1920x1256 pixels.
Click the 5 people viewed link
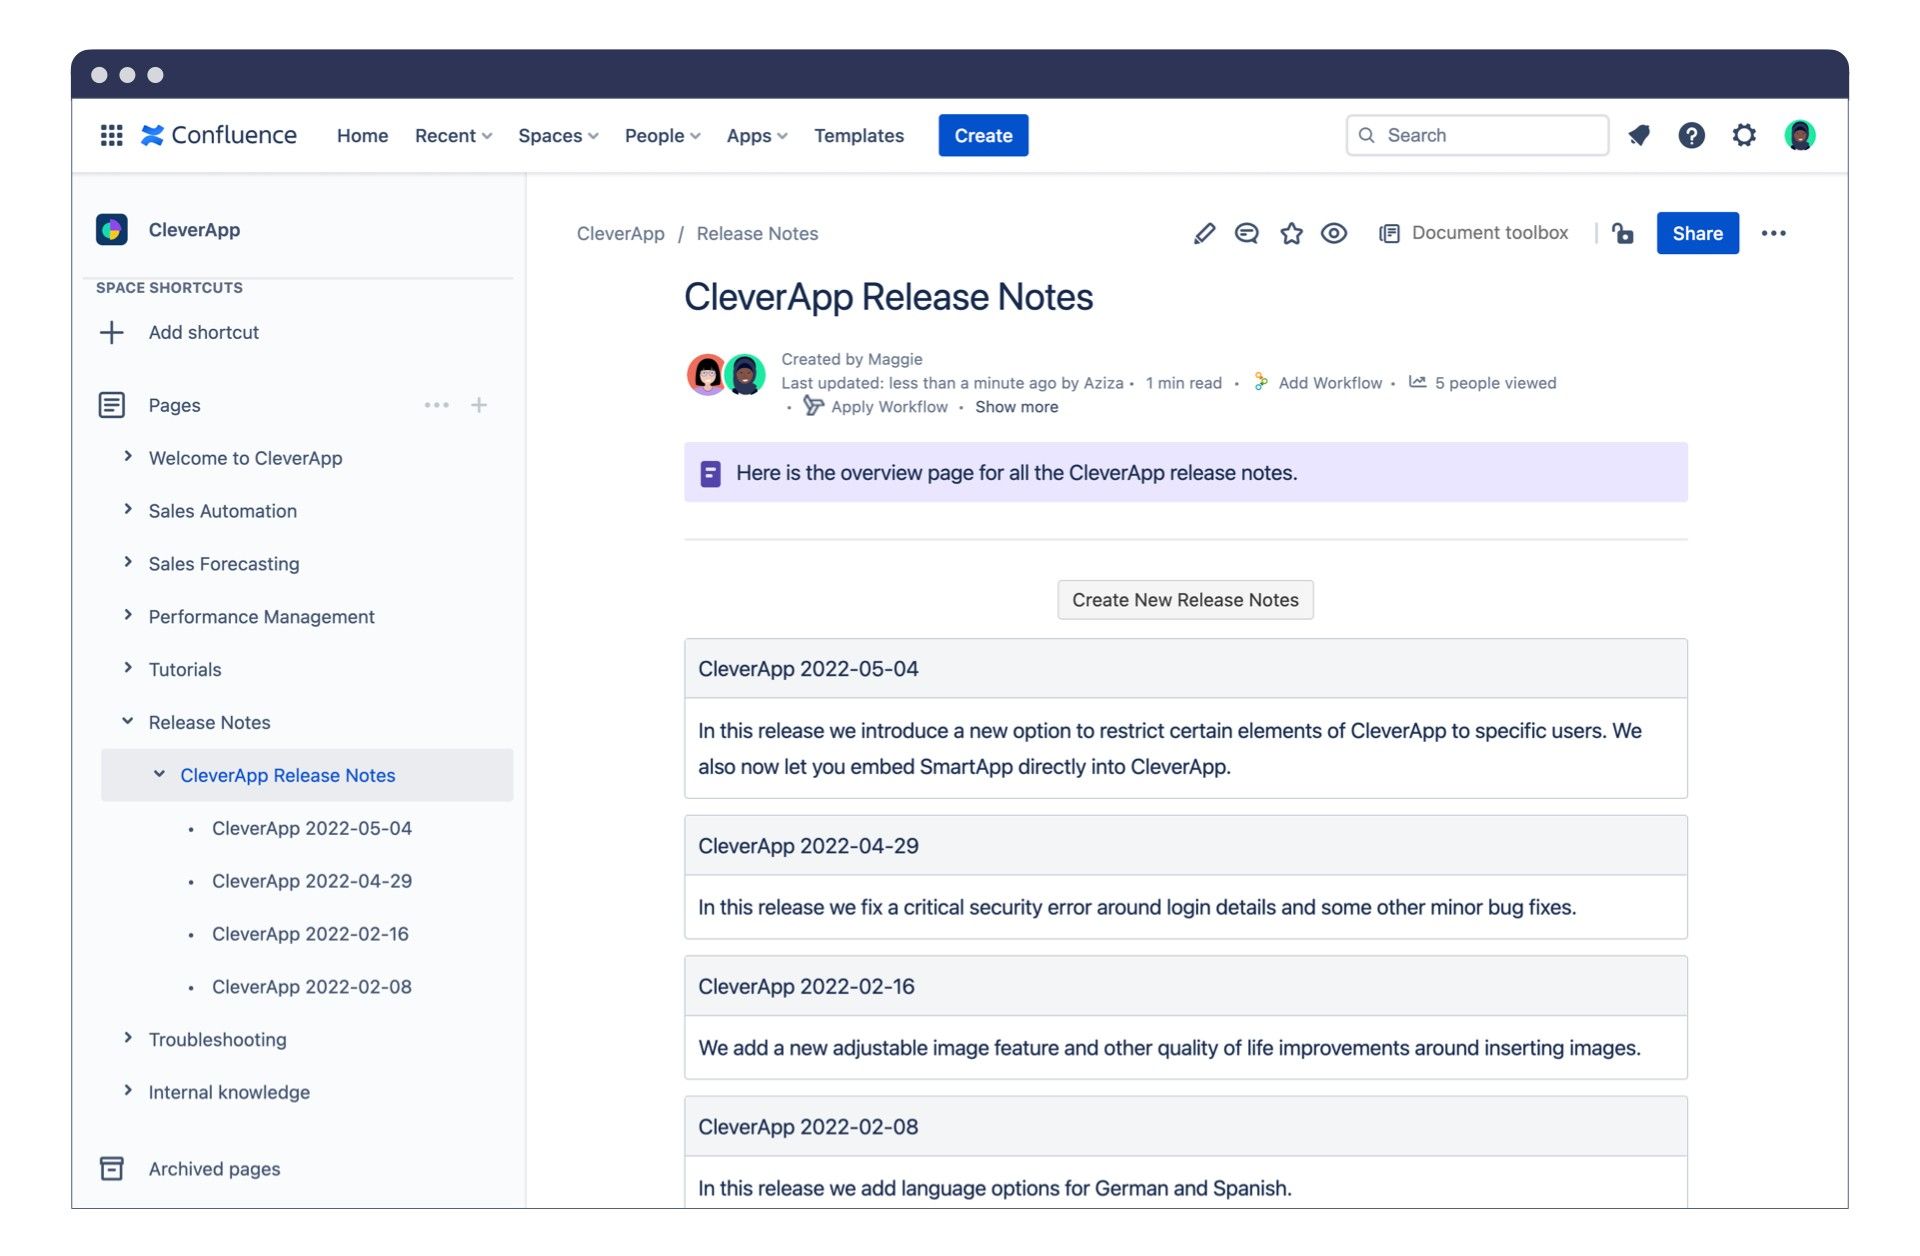pos(1495,383)
